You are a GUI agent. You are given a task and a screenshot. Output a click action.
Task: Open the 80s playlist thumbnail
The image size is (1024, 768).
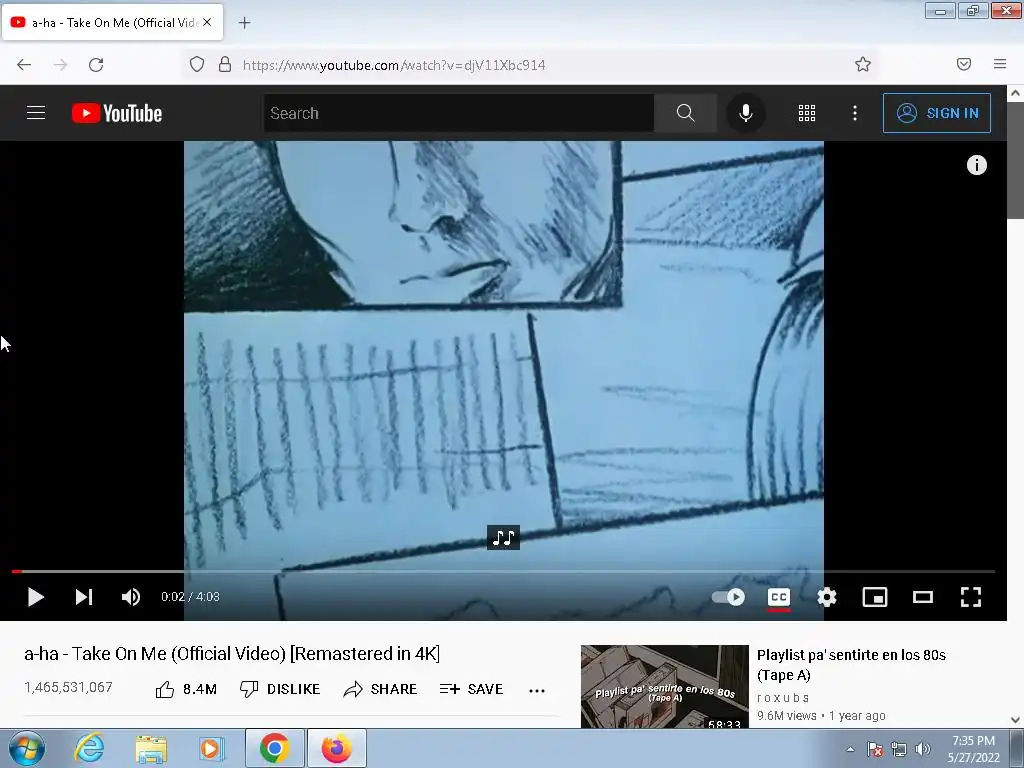pos(665,686)
